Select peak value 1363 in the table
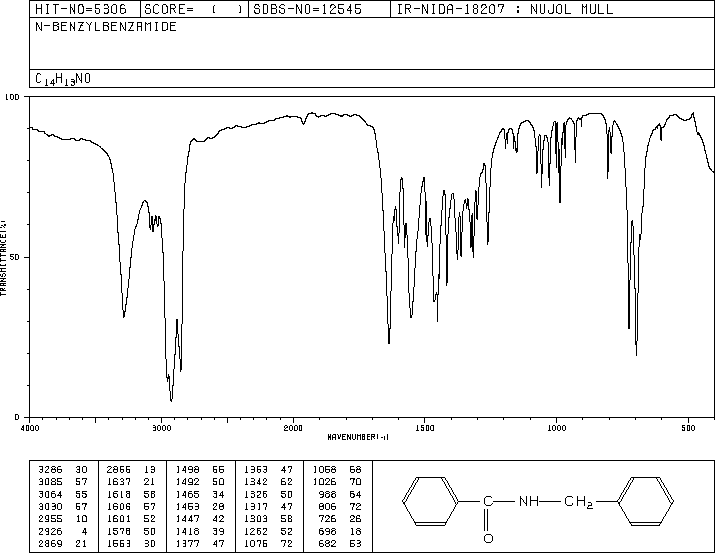Screen dimensions: 715x553 (x=256, y=470)
